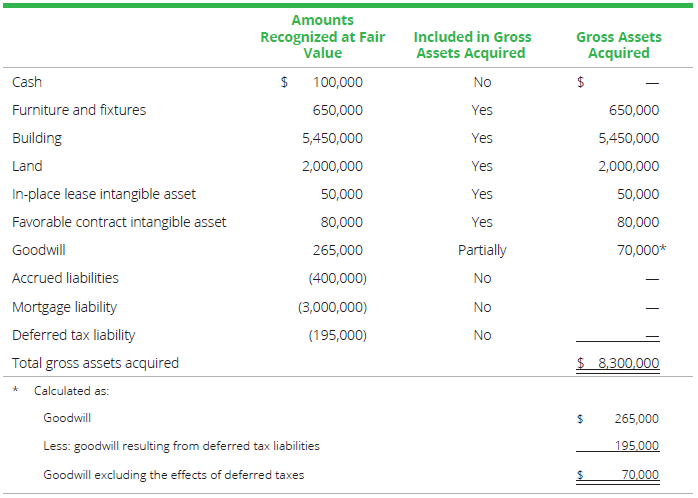Click the Amounts Recognized at Fair Value header

click(x=322, y=36)
